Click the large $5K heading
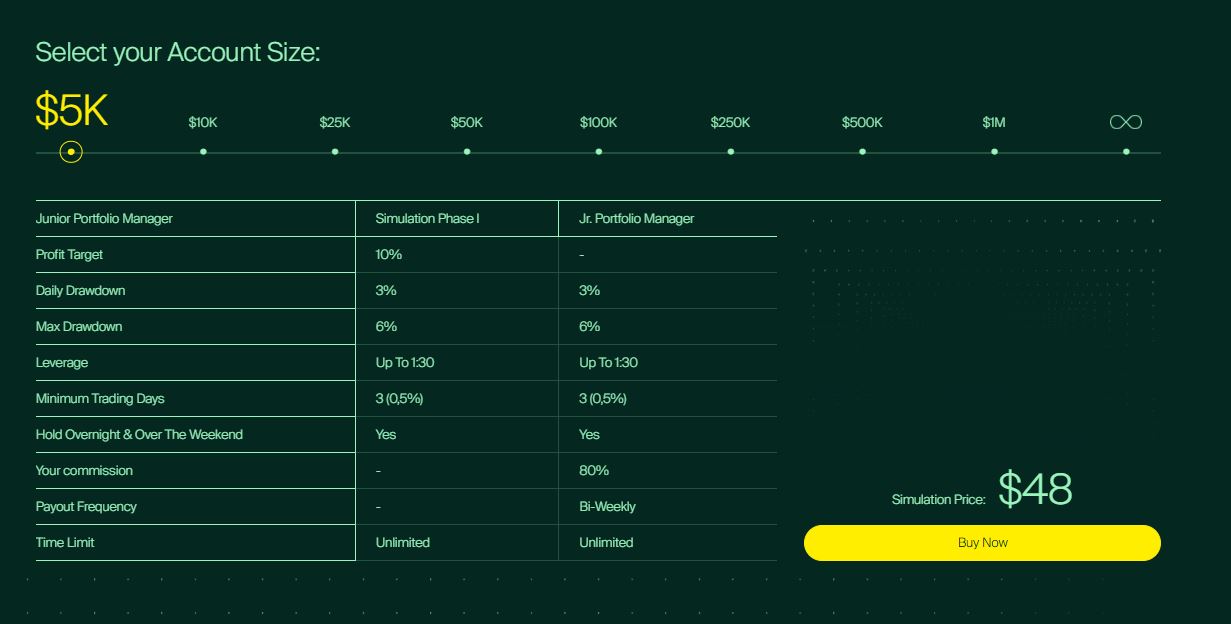 [x=71, y=110]
